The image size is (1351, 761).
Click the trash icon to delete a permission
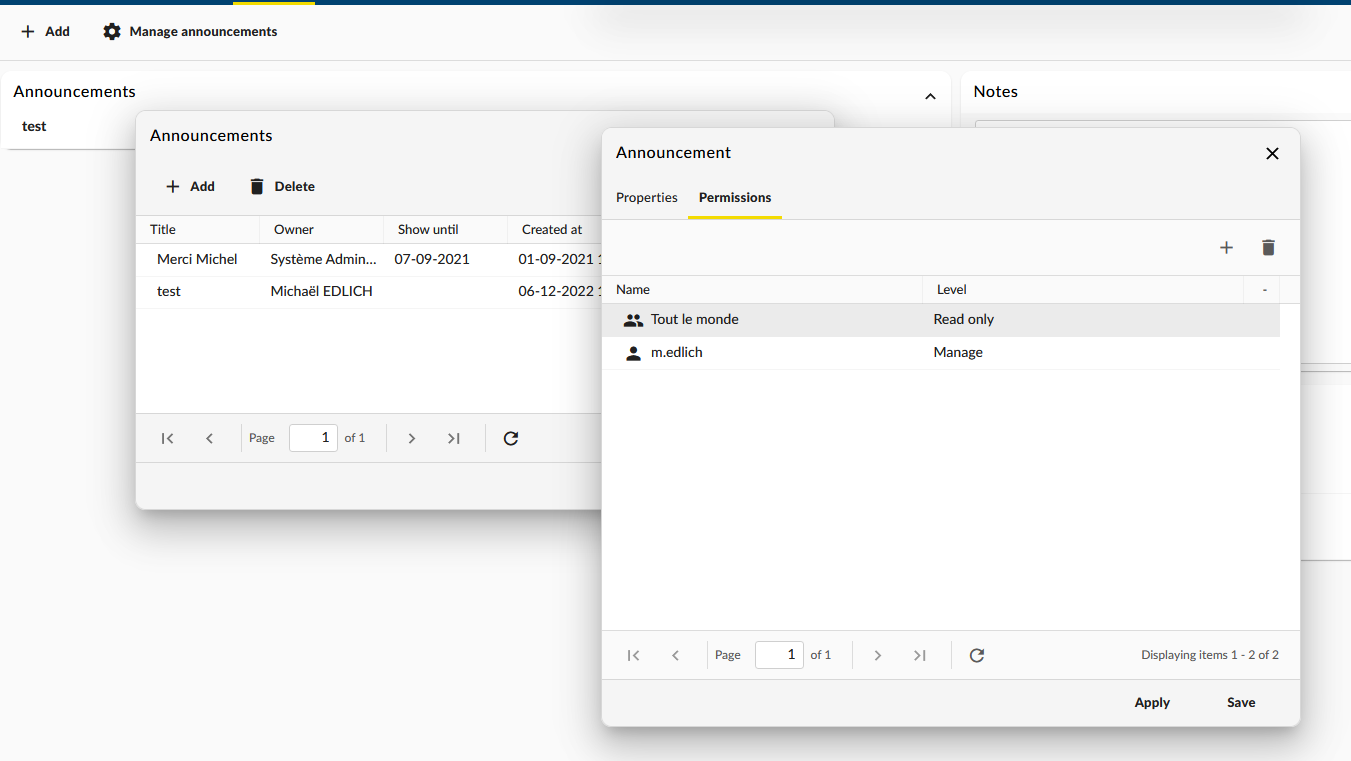1268,247
